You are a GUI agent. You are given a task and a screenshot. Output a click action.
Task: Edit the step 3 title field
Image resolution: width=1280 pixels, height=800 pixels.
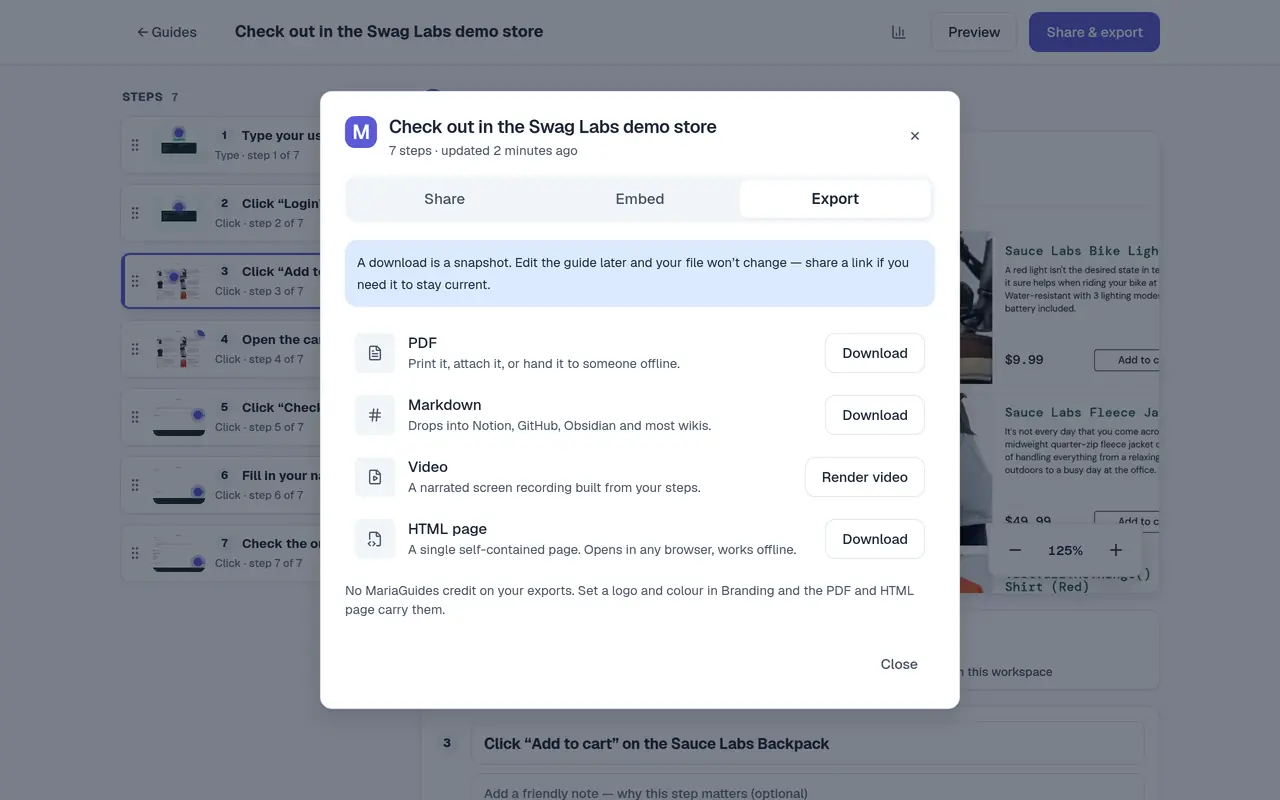pyautogui.click(x=808, y=744)
